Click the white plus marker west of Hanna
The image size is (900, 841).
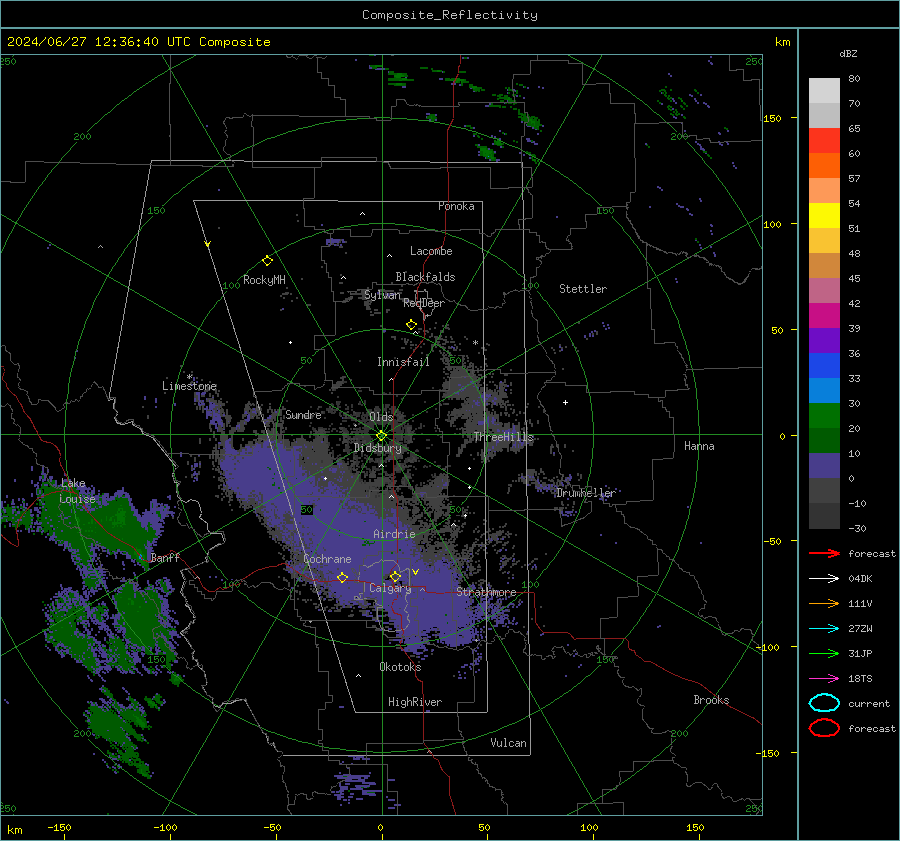pyautogui.click(x=565, y=402)
